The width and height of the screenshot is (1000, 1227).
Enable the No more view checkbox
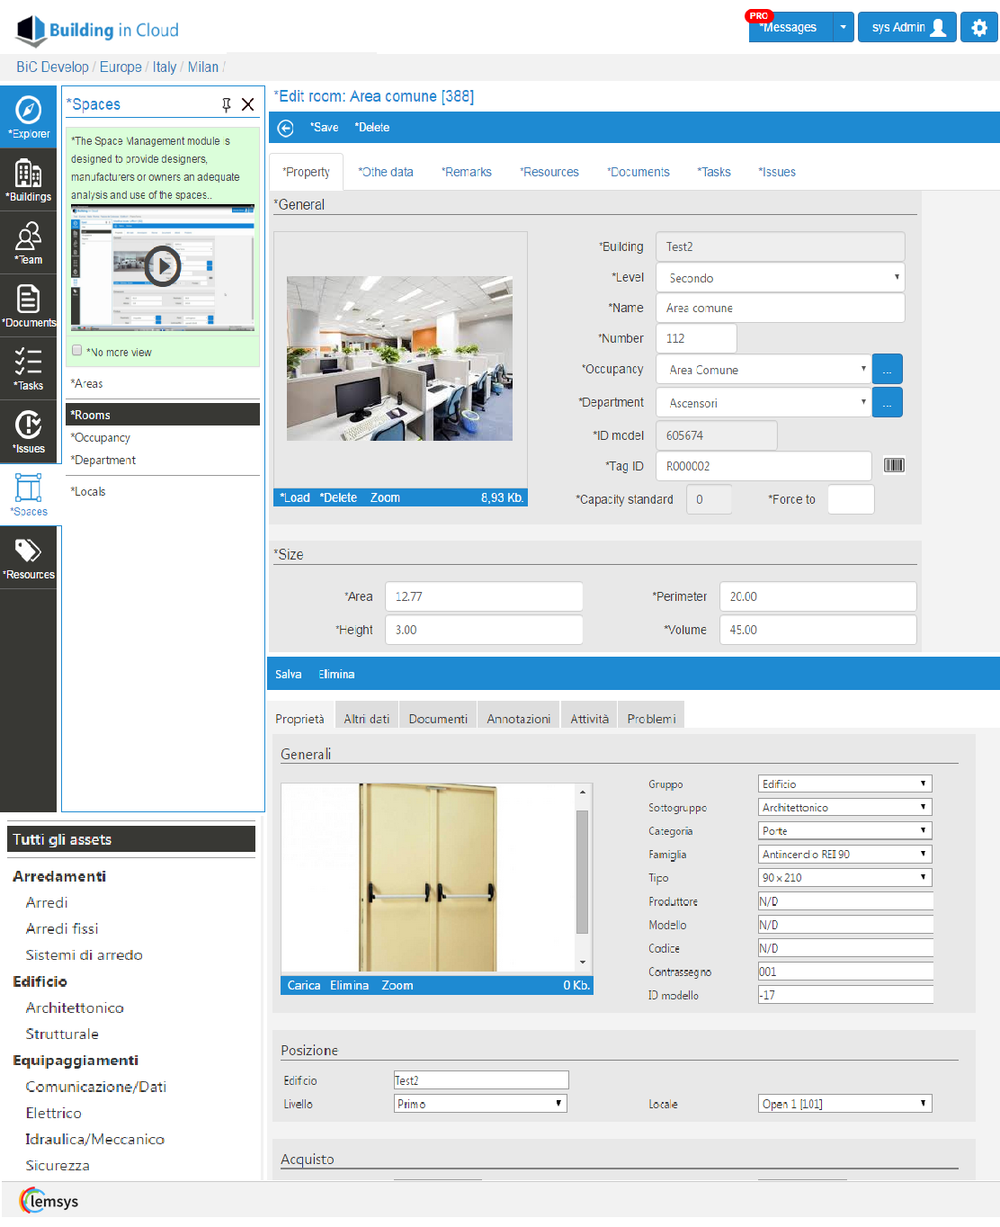[77, 351]
